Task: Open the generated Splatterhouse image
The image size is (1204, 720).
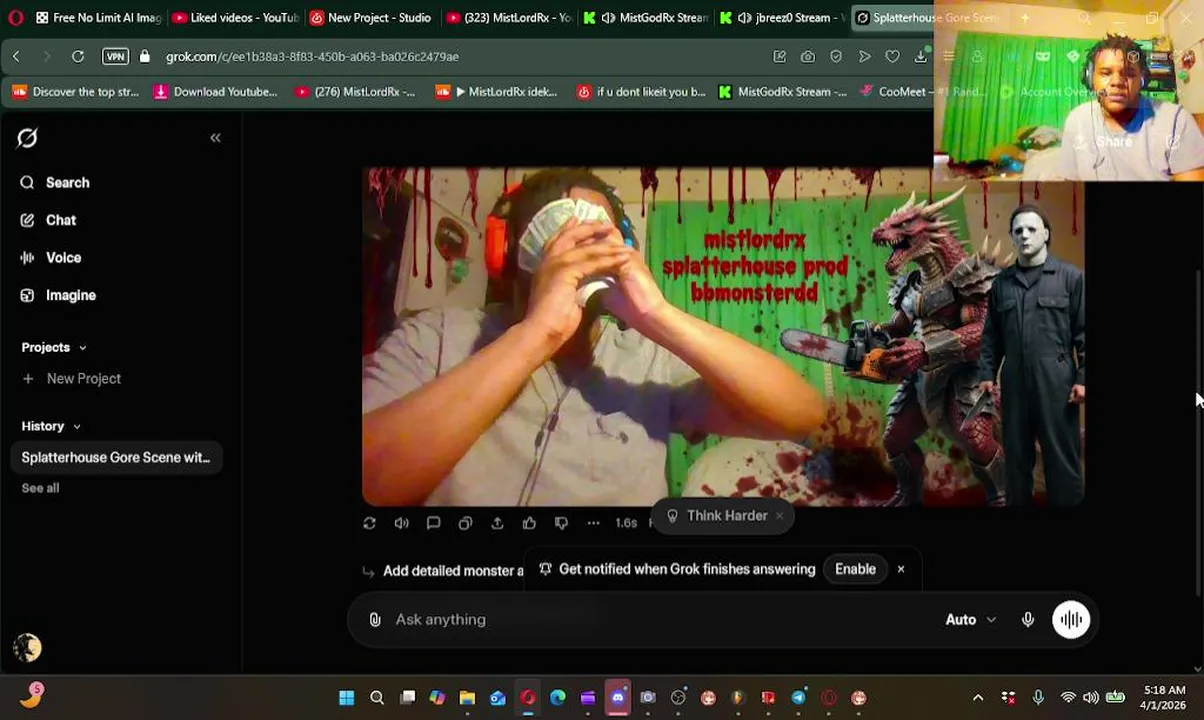Action: pos(723,336)
